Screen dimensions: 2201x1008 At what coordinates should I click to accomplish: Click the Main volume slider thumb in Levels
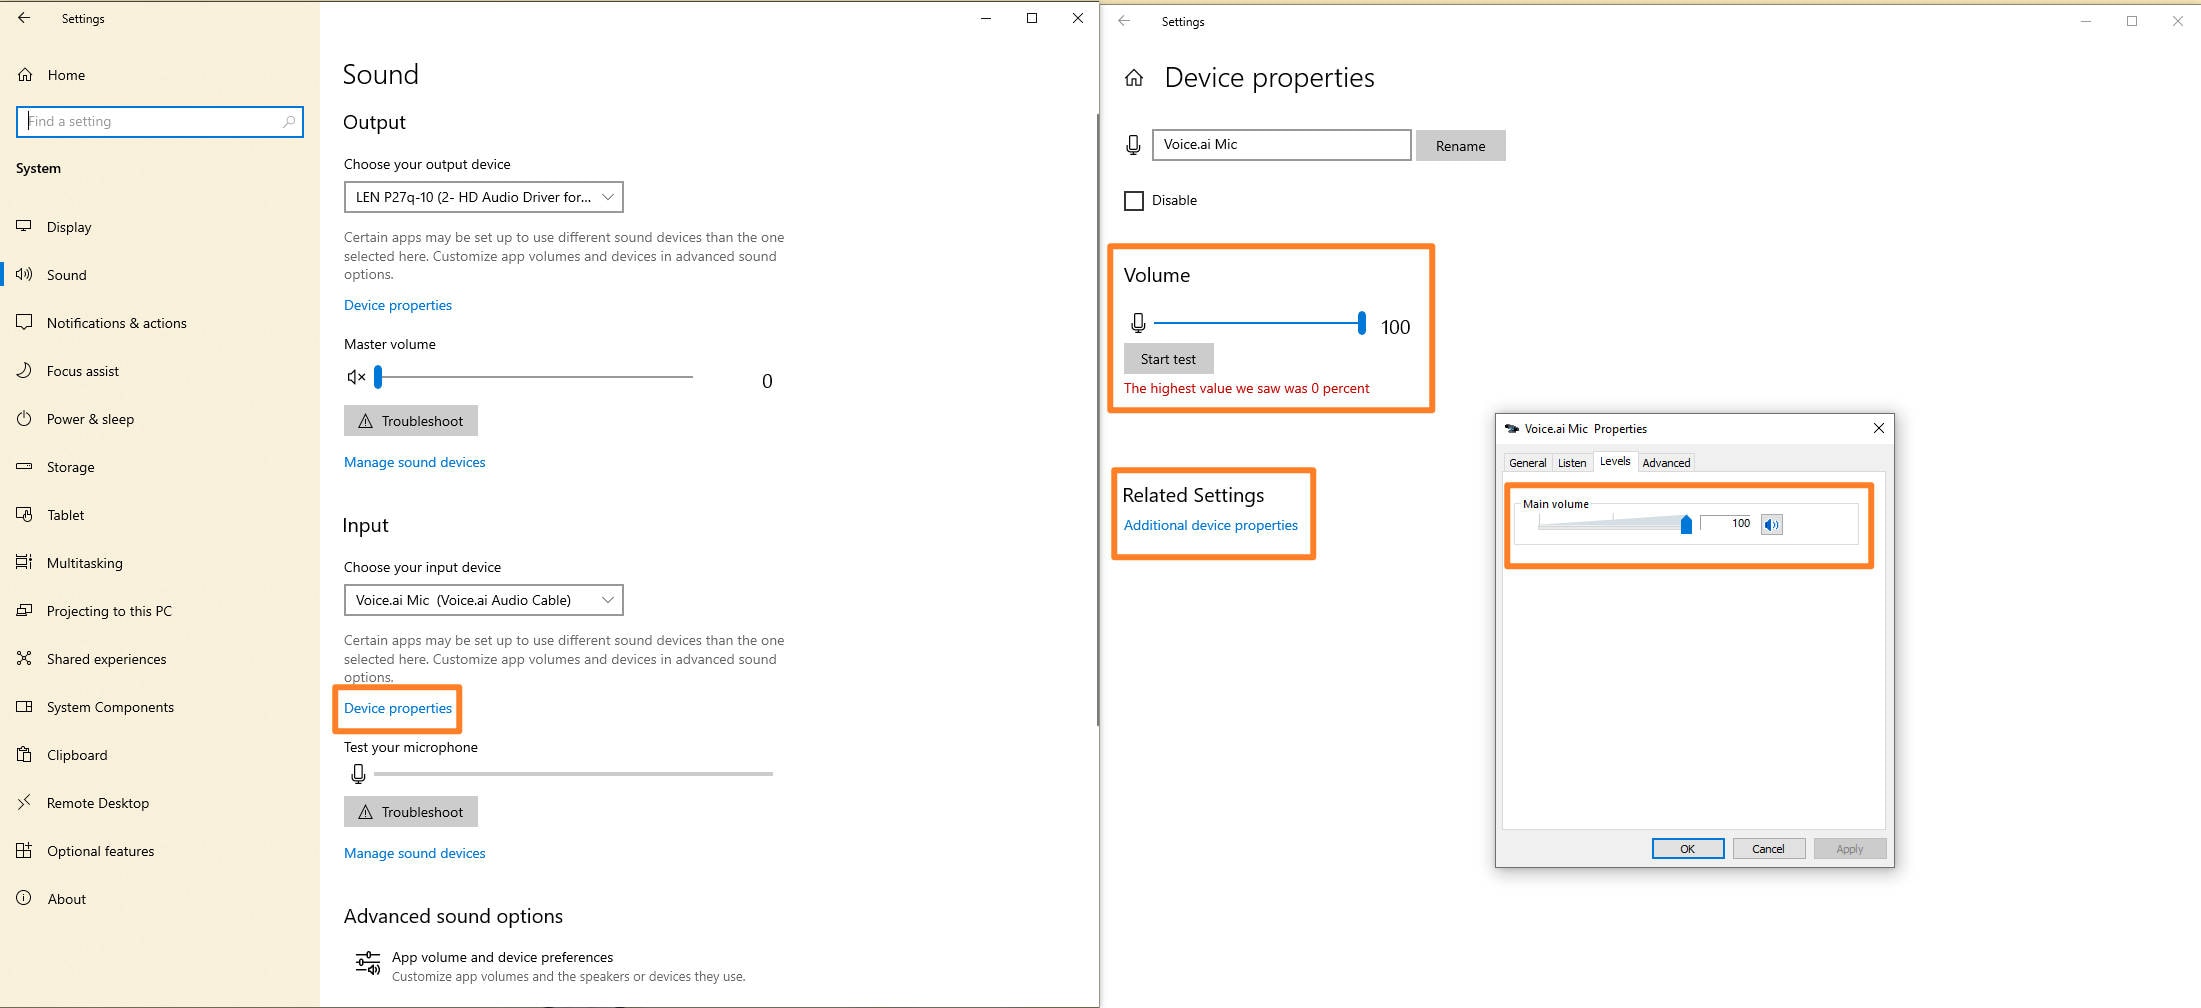[1686, 524]
